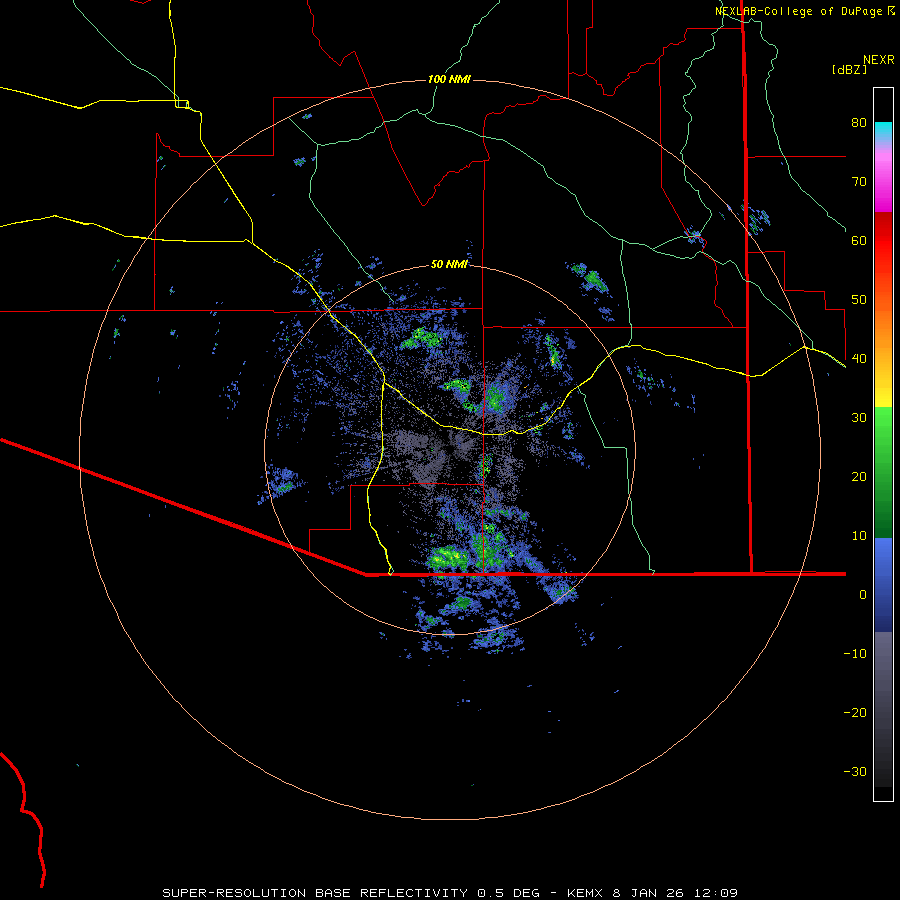Click the NEXR label above the color scale
This screenshot has width=900, height=900.
point(879,60)
